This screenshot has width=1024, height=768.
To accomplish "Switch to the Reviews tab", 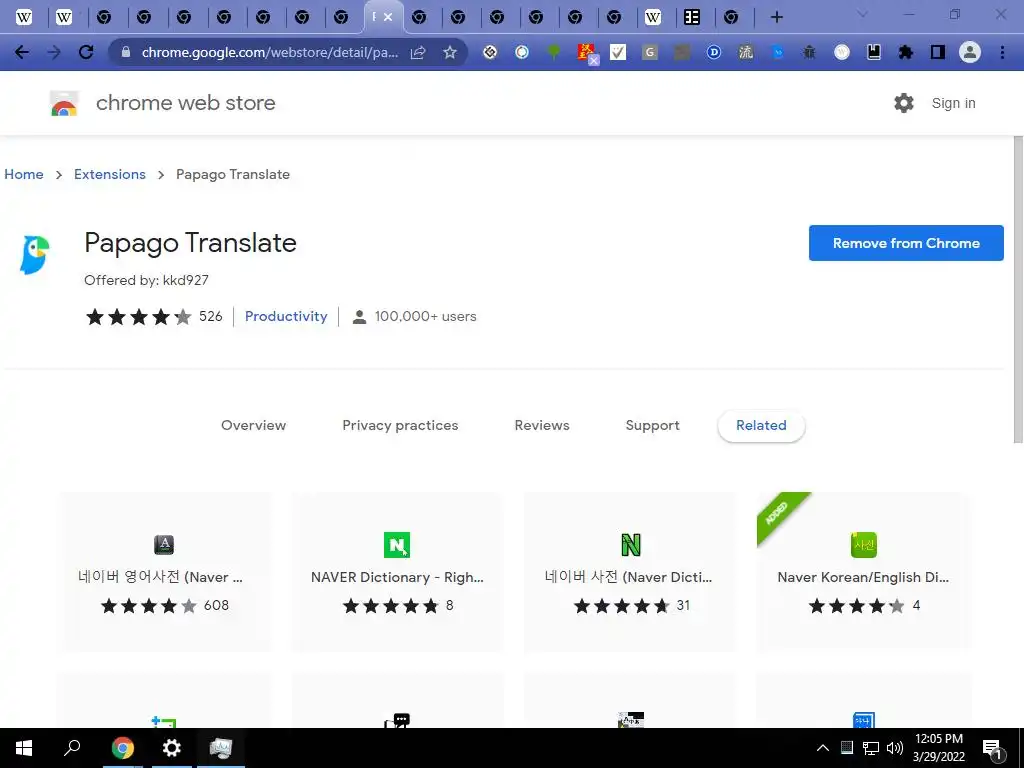I will [x=542, y=425].
